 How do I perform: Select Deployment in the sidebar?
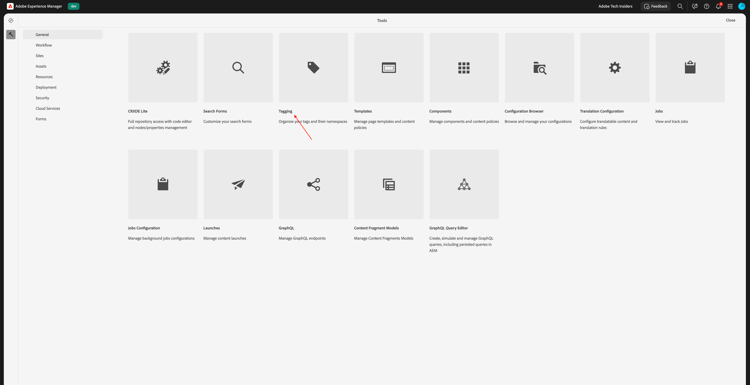(x=46, y=87)
